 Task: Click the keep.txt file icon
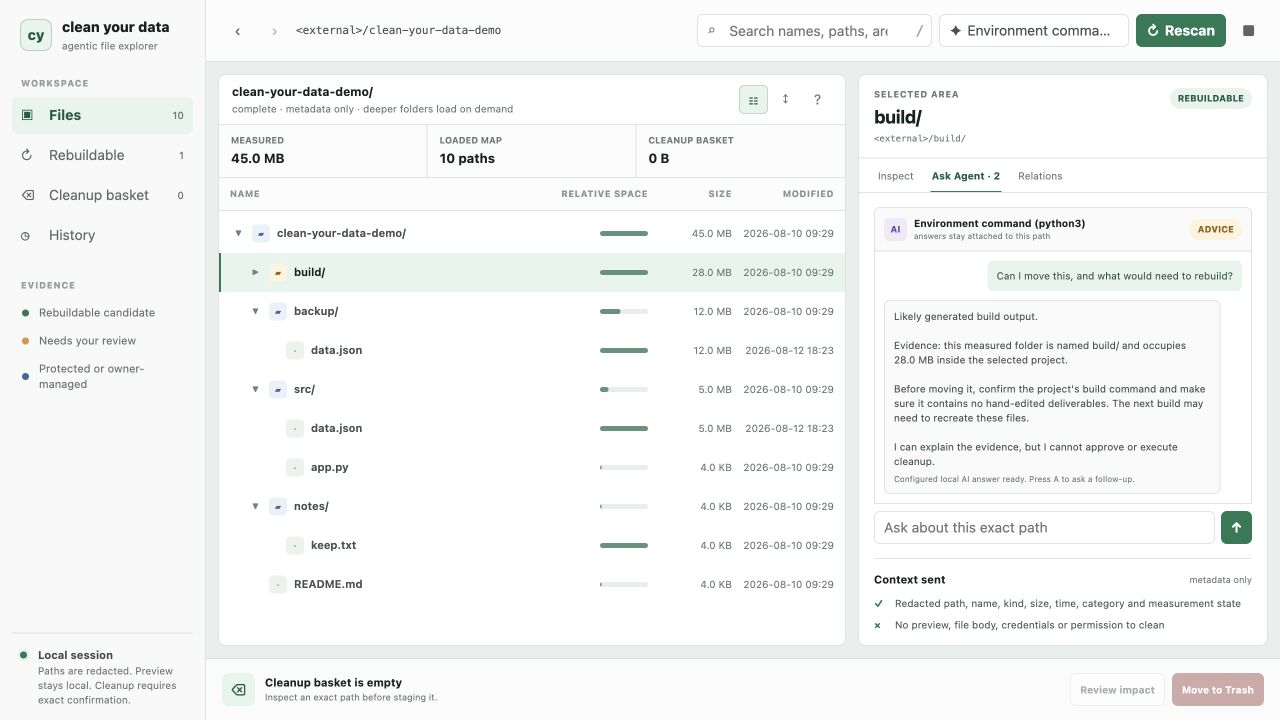tap(295, 545)
